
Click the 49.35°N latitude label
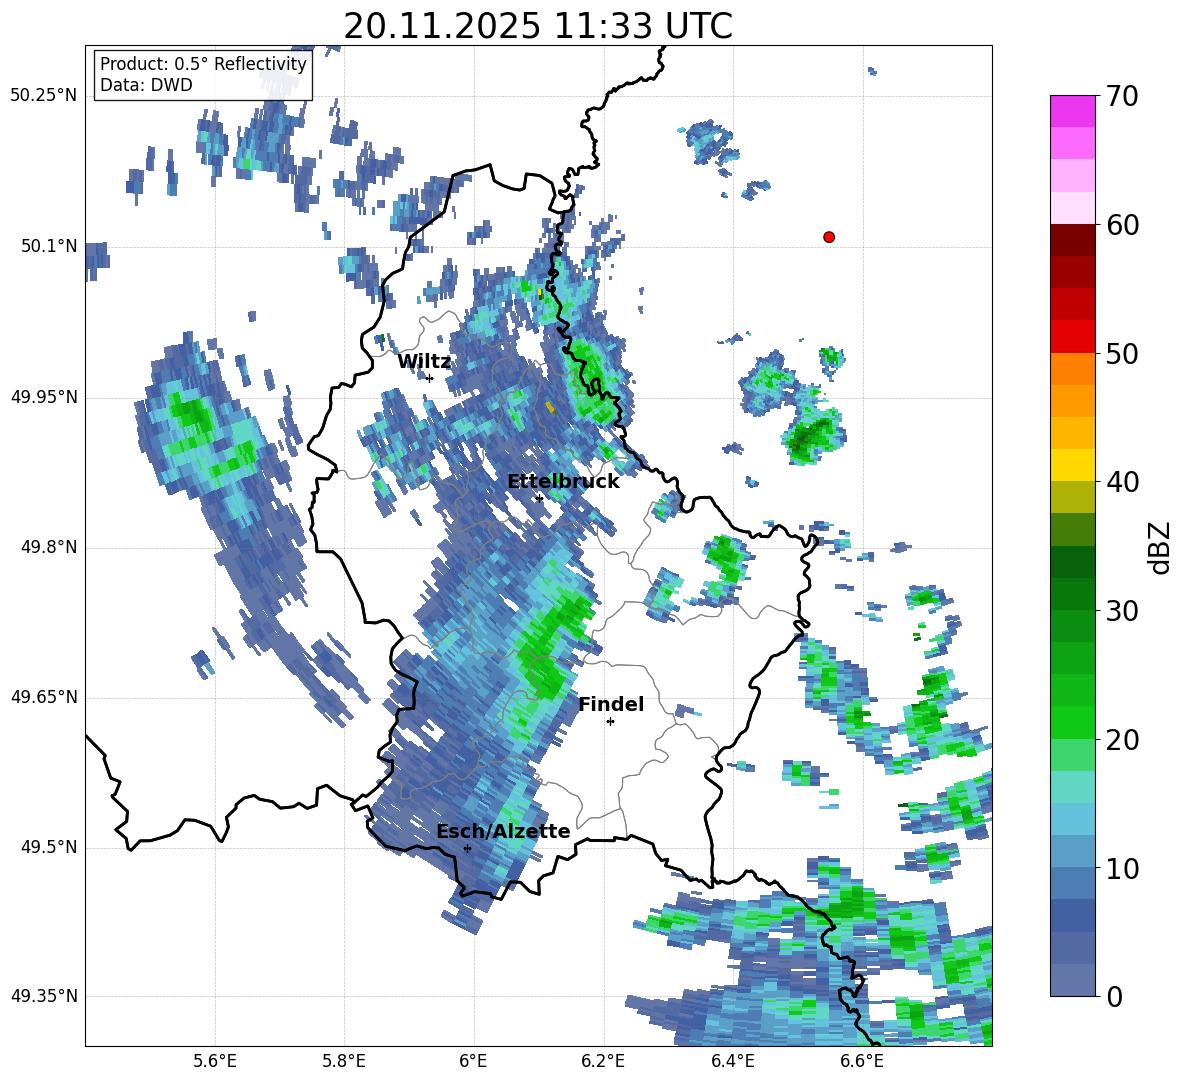[44, 996]
